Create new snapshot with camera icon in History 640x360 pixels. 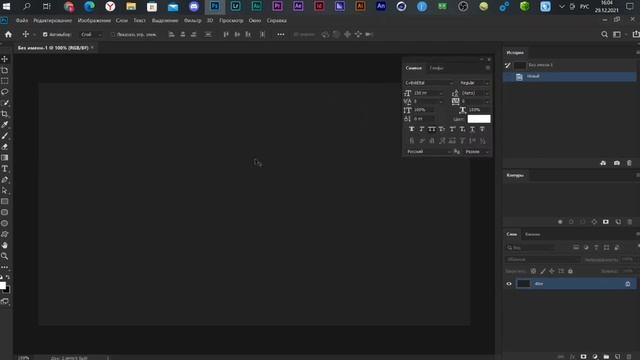[617, 163]
